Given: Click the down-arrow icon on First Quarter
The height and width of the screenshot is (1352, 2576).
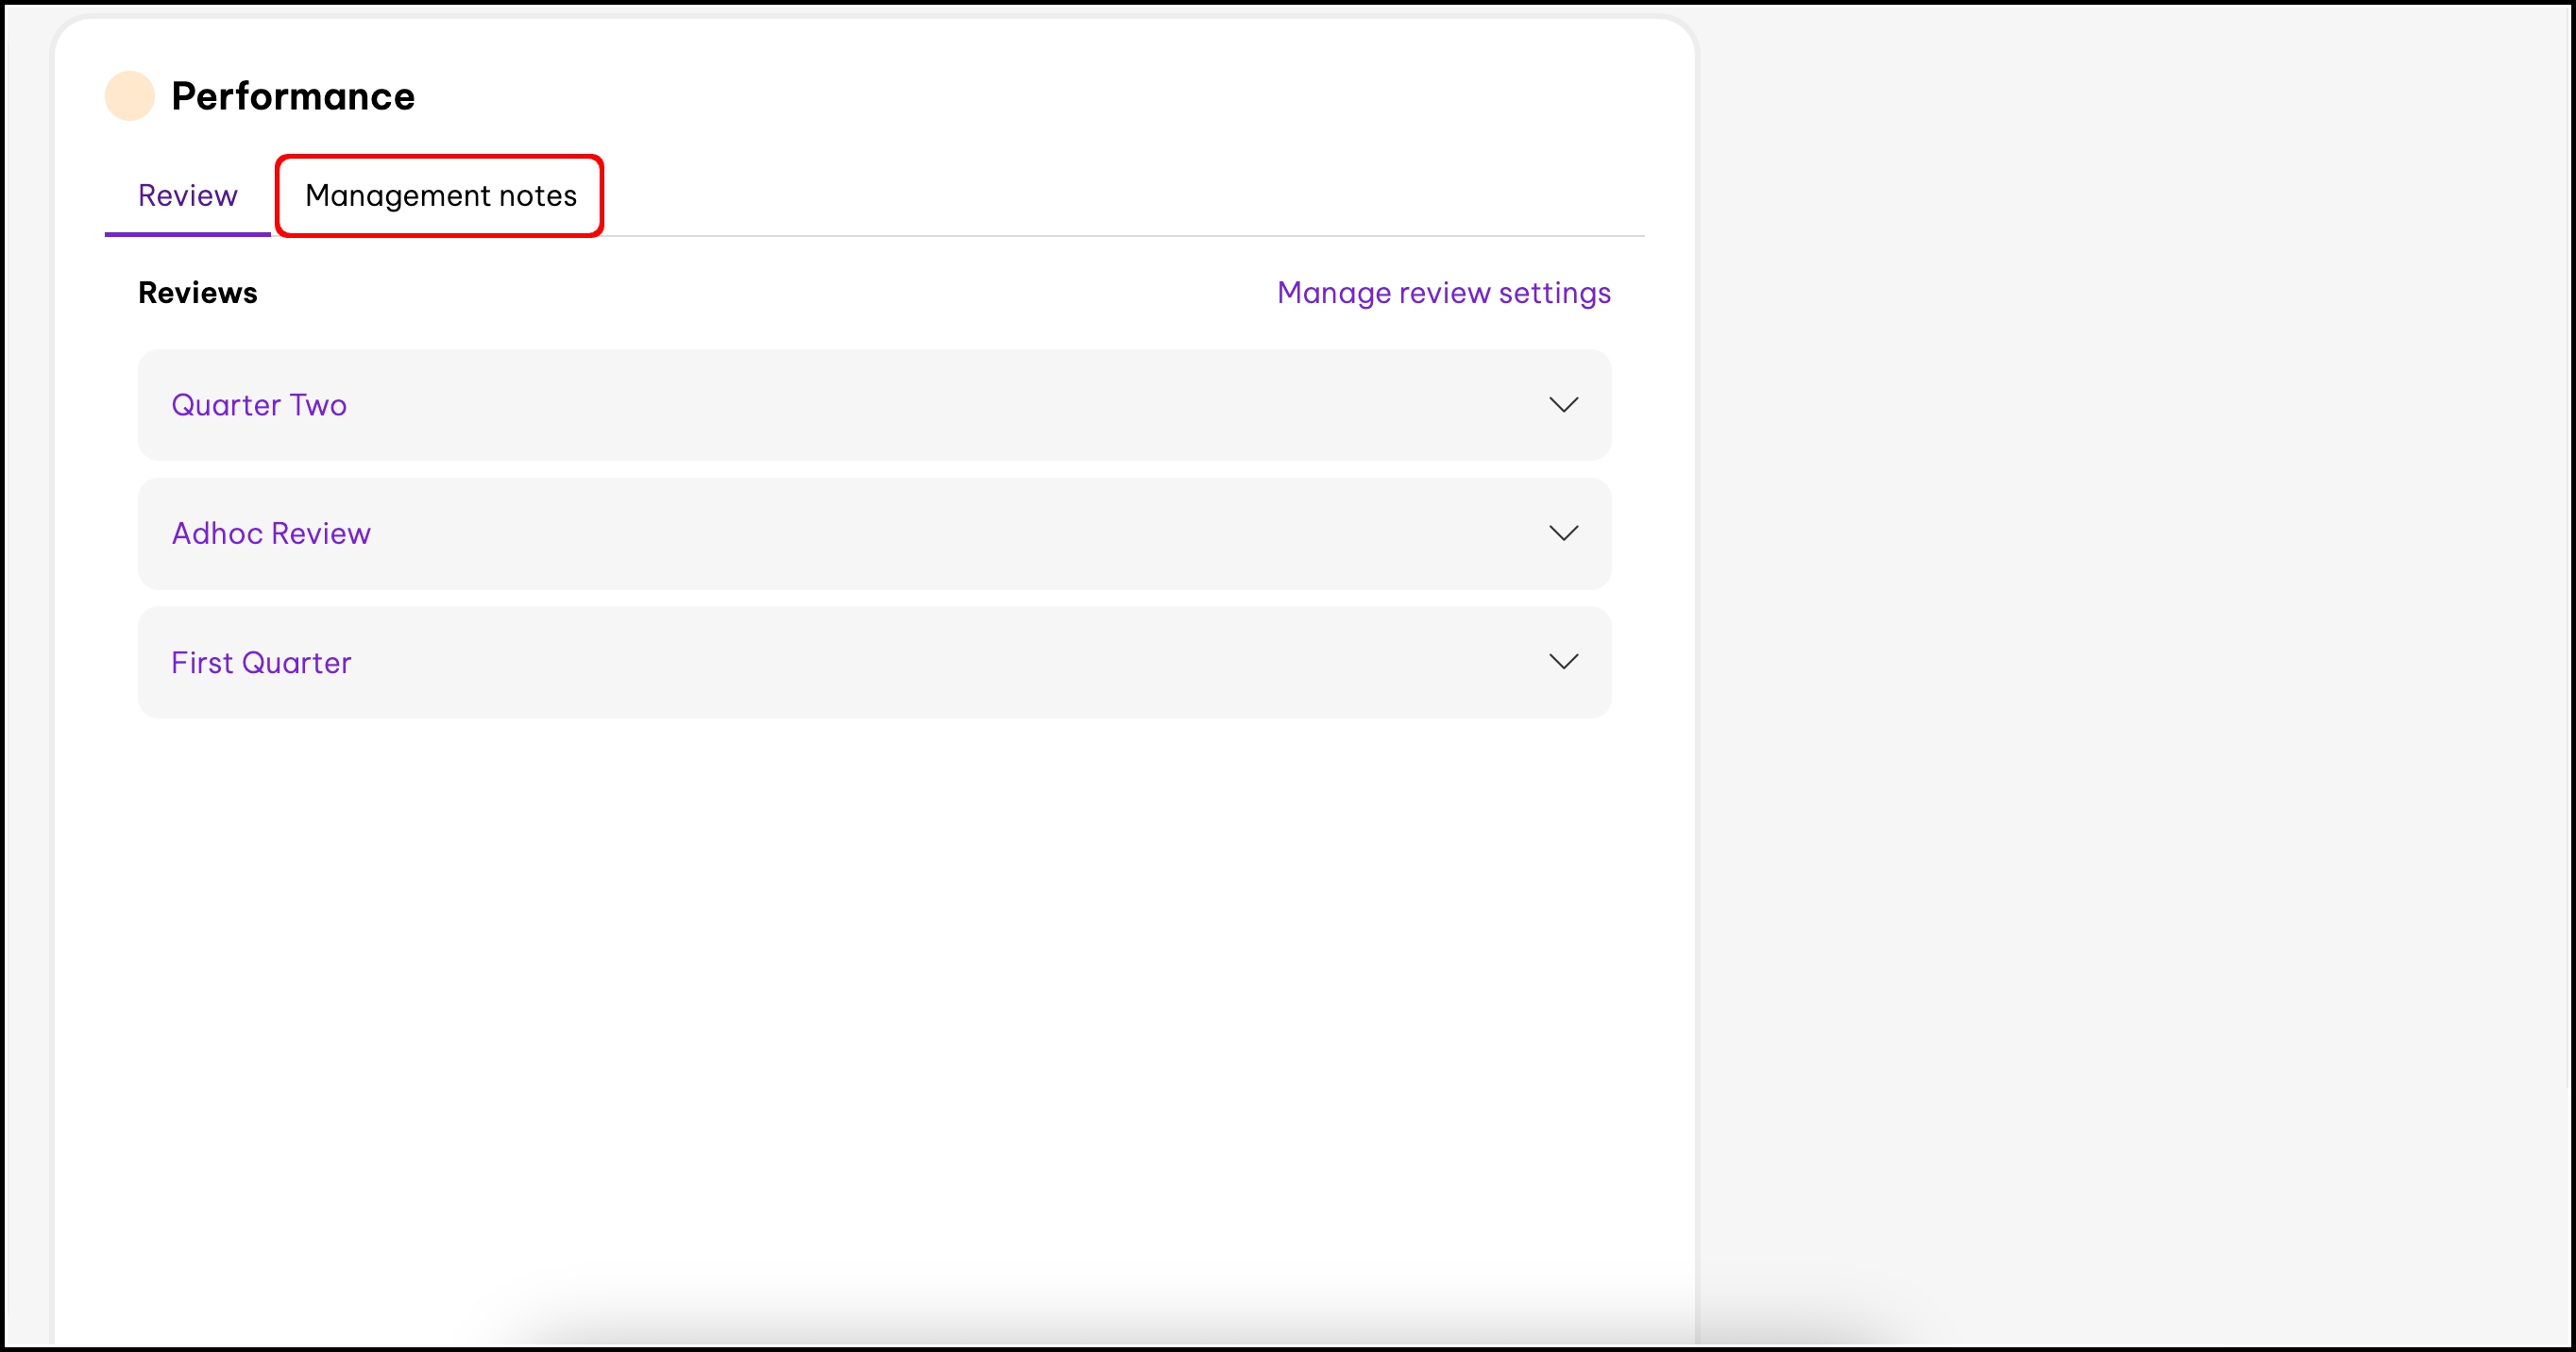Looking at the screenshot, I should pyautogui.click(x=1563, y=662).
